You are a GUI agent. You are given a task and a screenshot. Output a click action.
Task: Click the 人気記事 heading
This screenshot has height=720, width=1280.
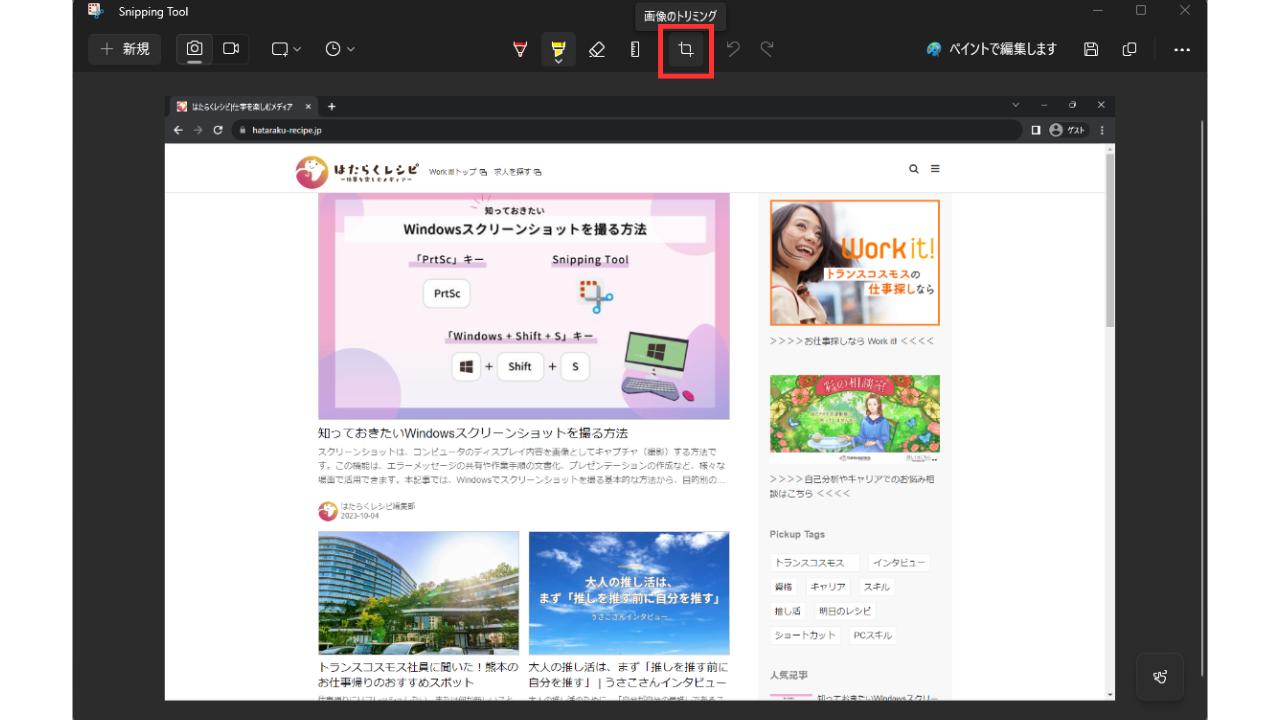point(789,675)
